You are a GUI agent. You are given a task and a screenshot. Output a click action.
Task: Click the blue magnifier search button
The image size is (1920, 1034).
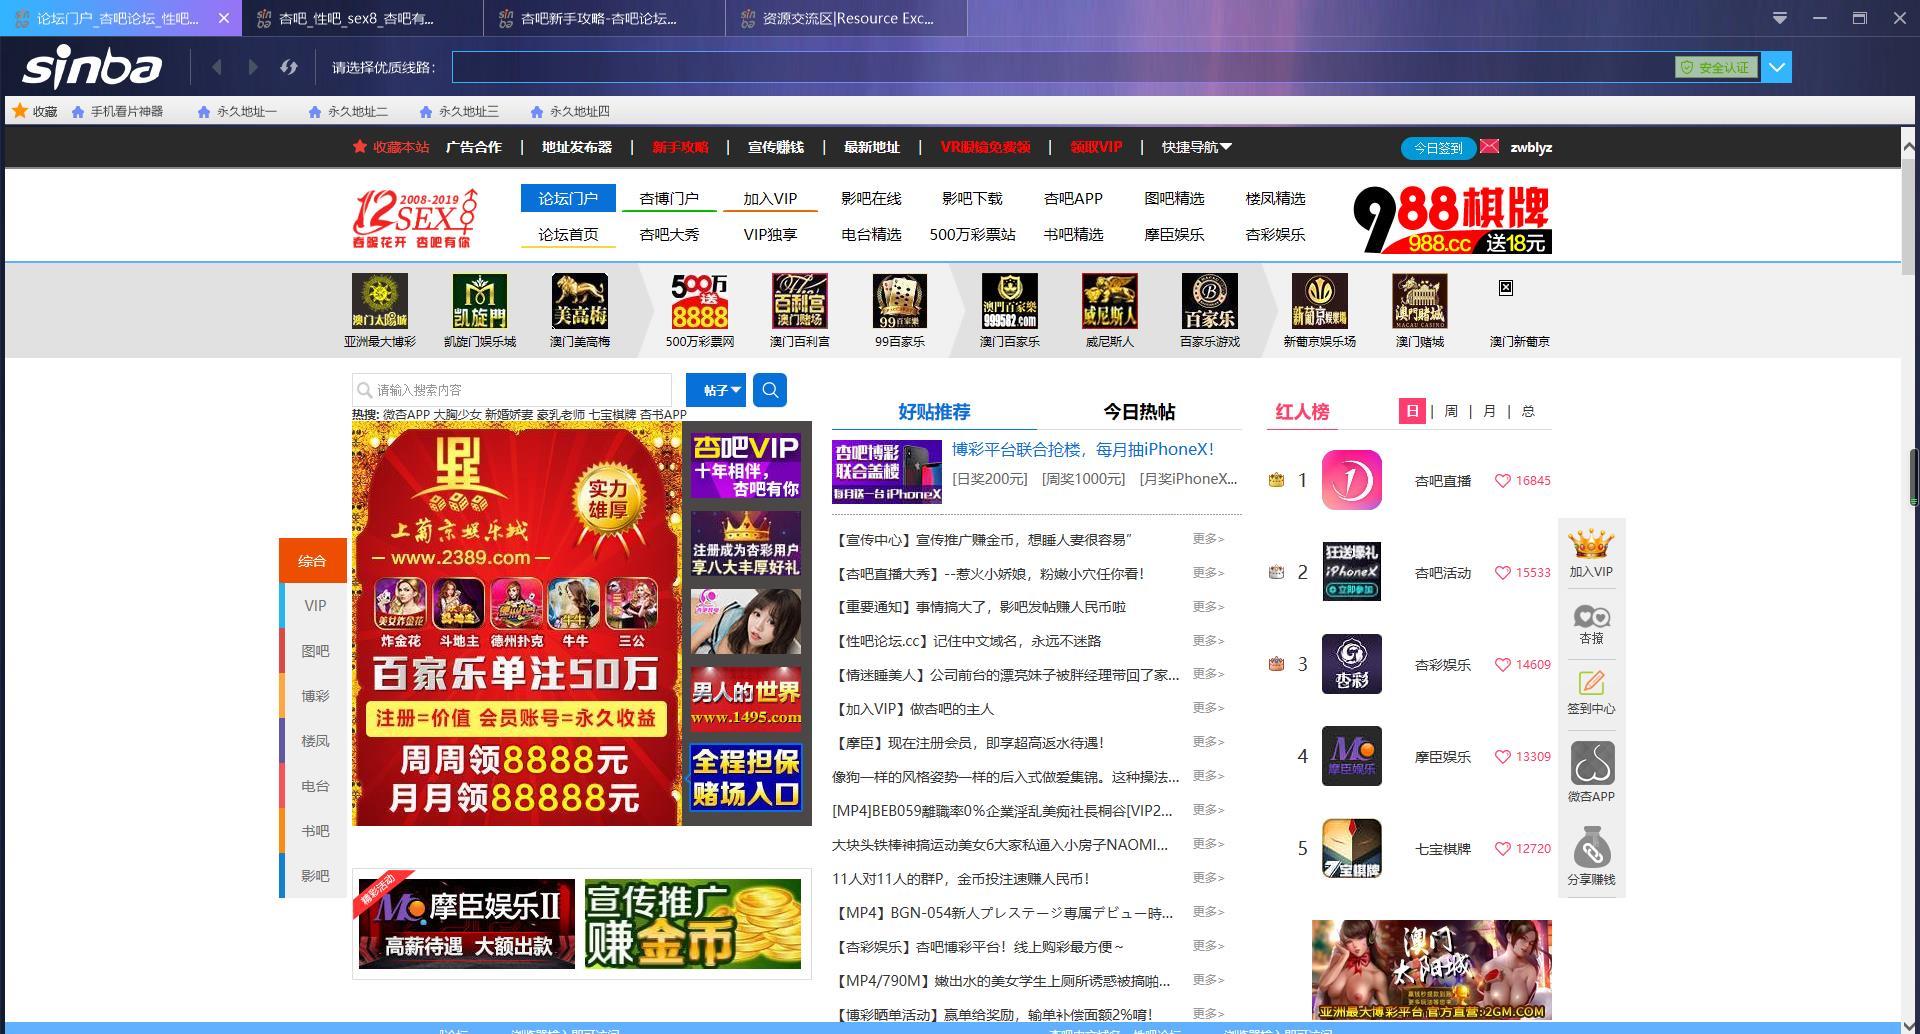pyautogui.click(x=770, y=390)
